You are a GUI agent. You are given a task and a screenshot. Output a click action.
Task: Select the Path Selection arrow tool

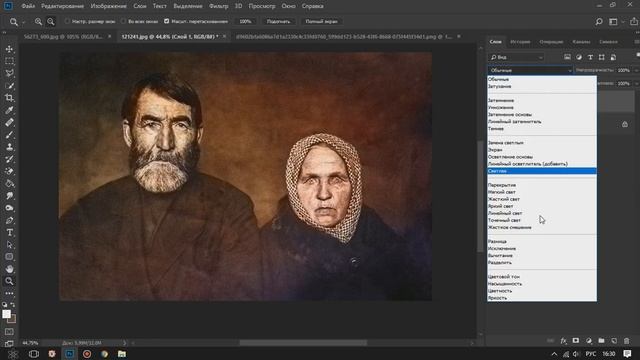[9, 245]
